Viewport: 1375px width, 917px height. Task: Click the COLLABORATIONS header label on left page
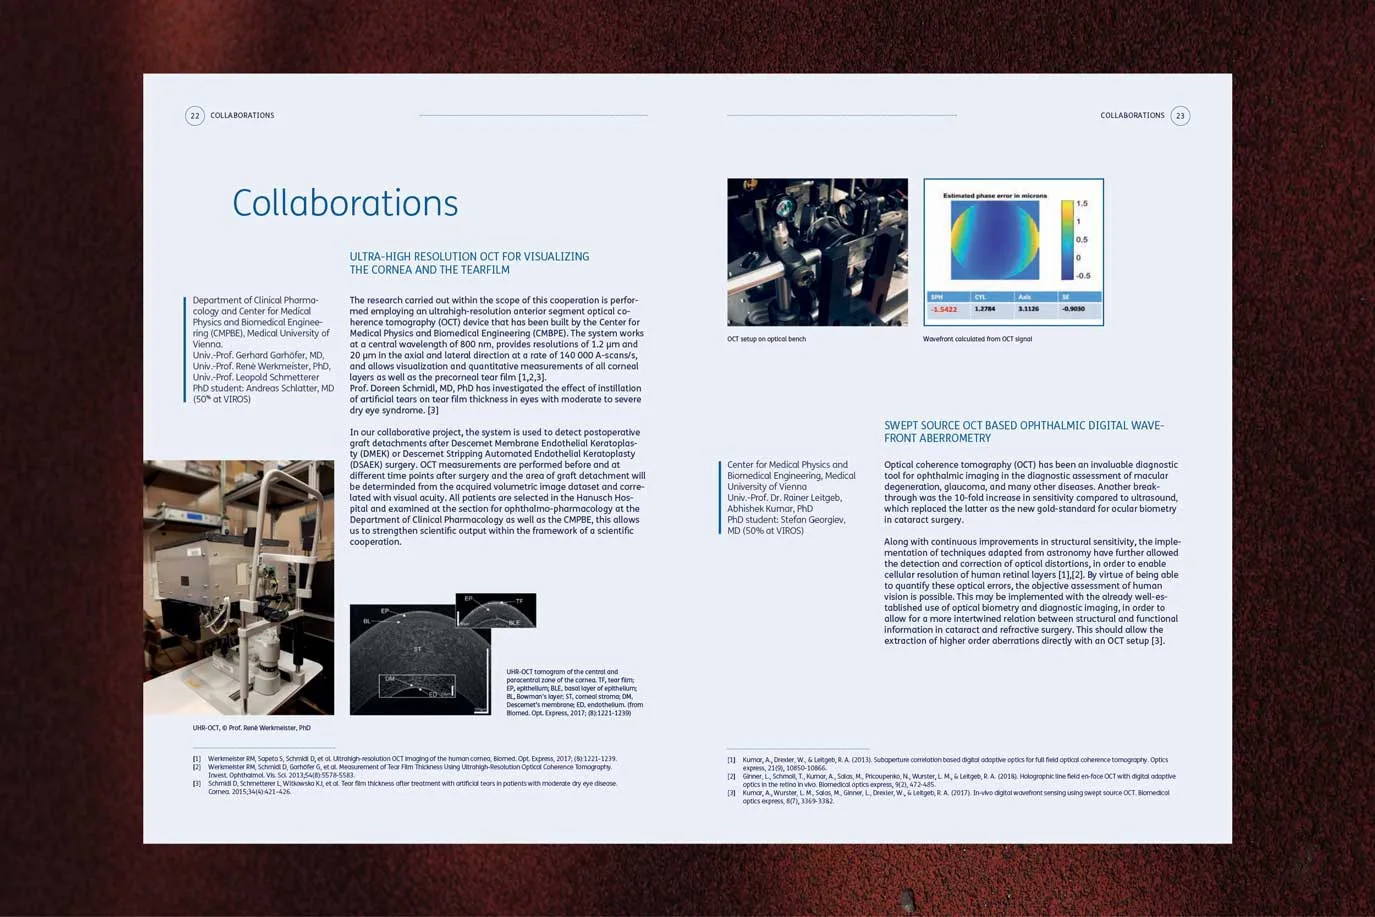pos(242,116)
